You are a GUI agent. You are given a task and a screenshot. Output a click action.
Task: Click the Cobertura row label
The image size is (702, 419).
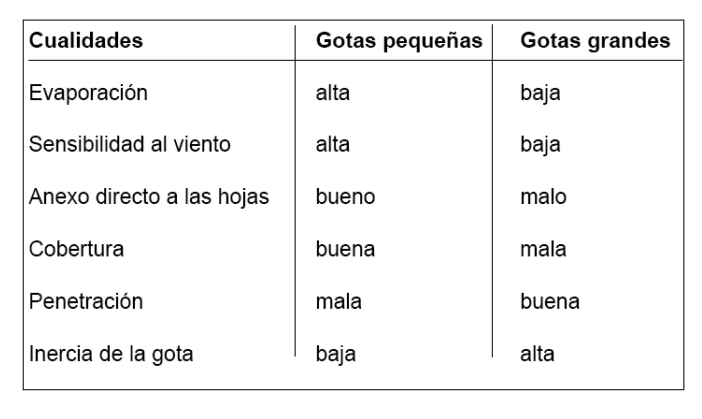click(x=77, y=249)
